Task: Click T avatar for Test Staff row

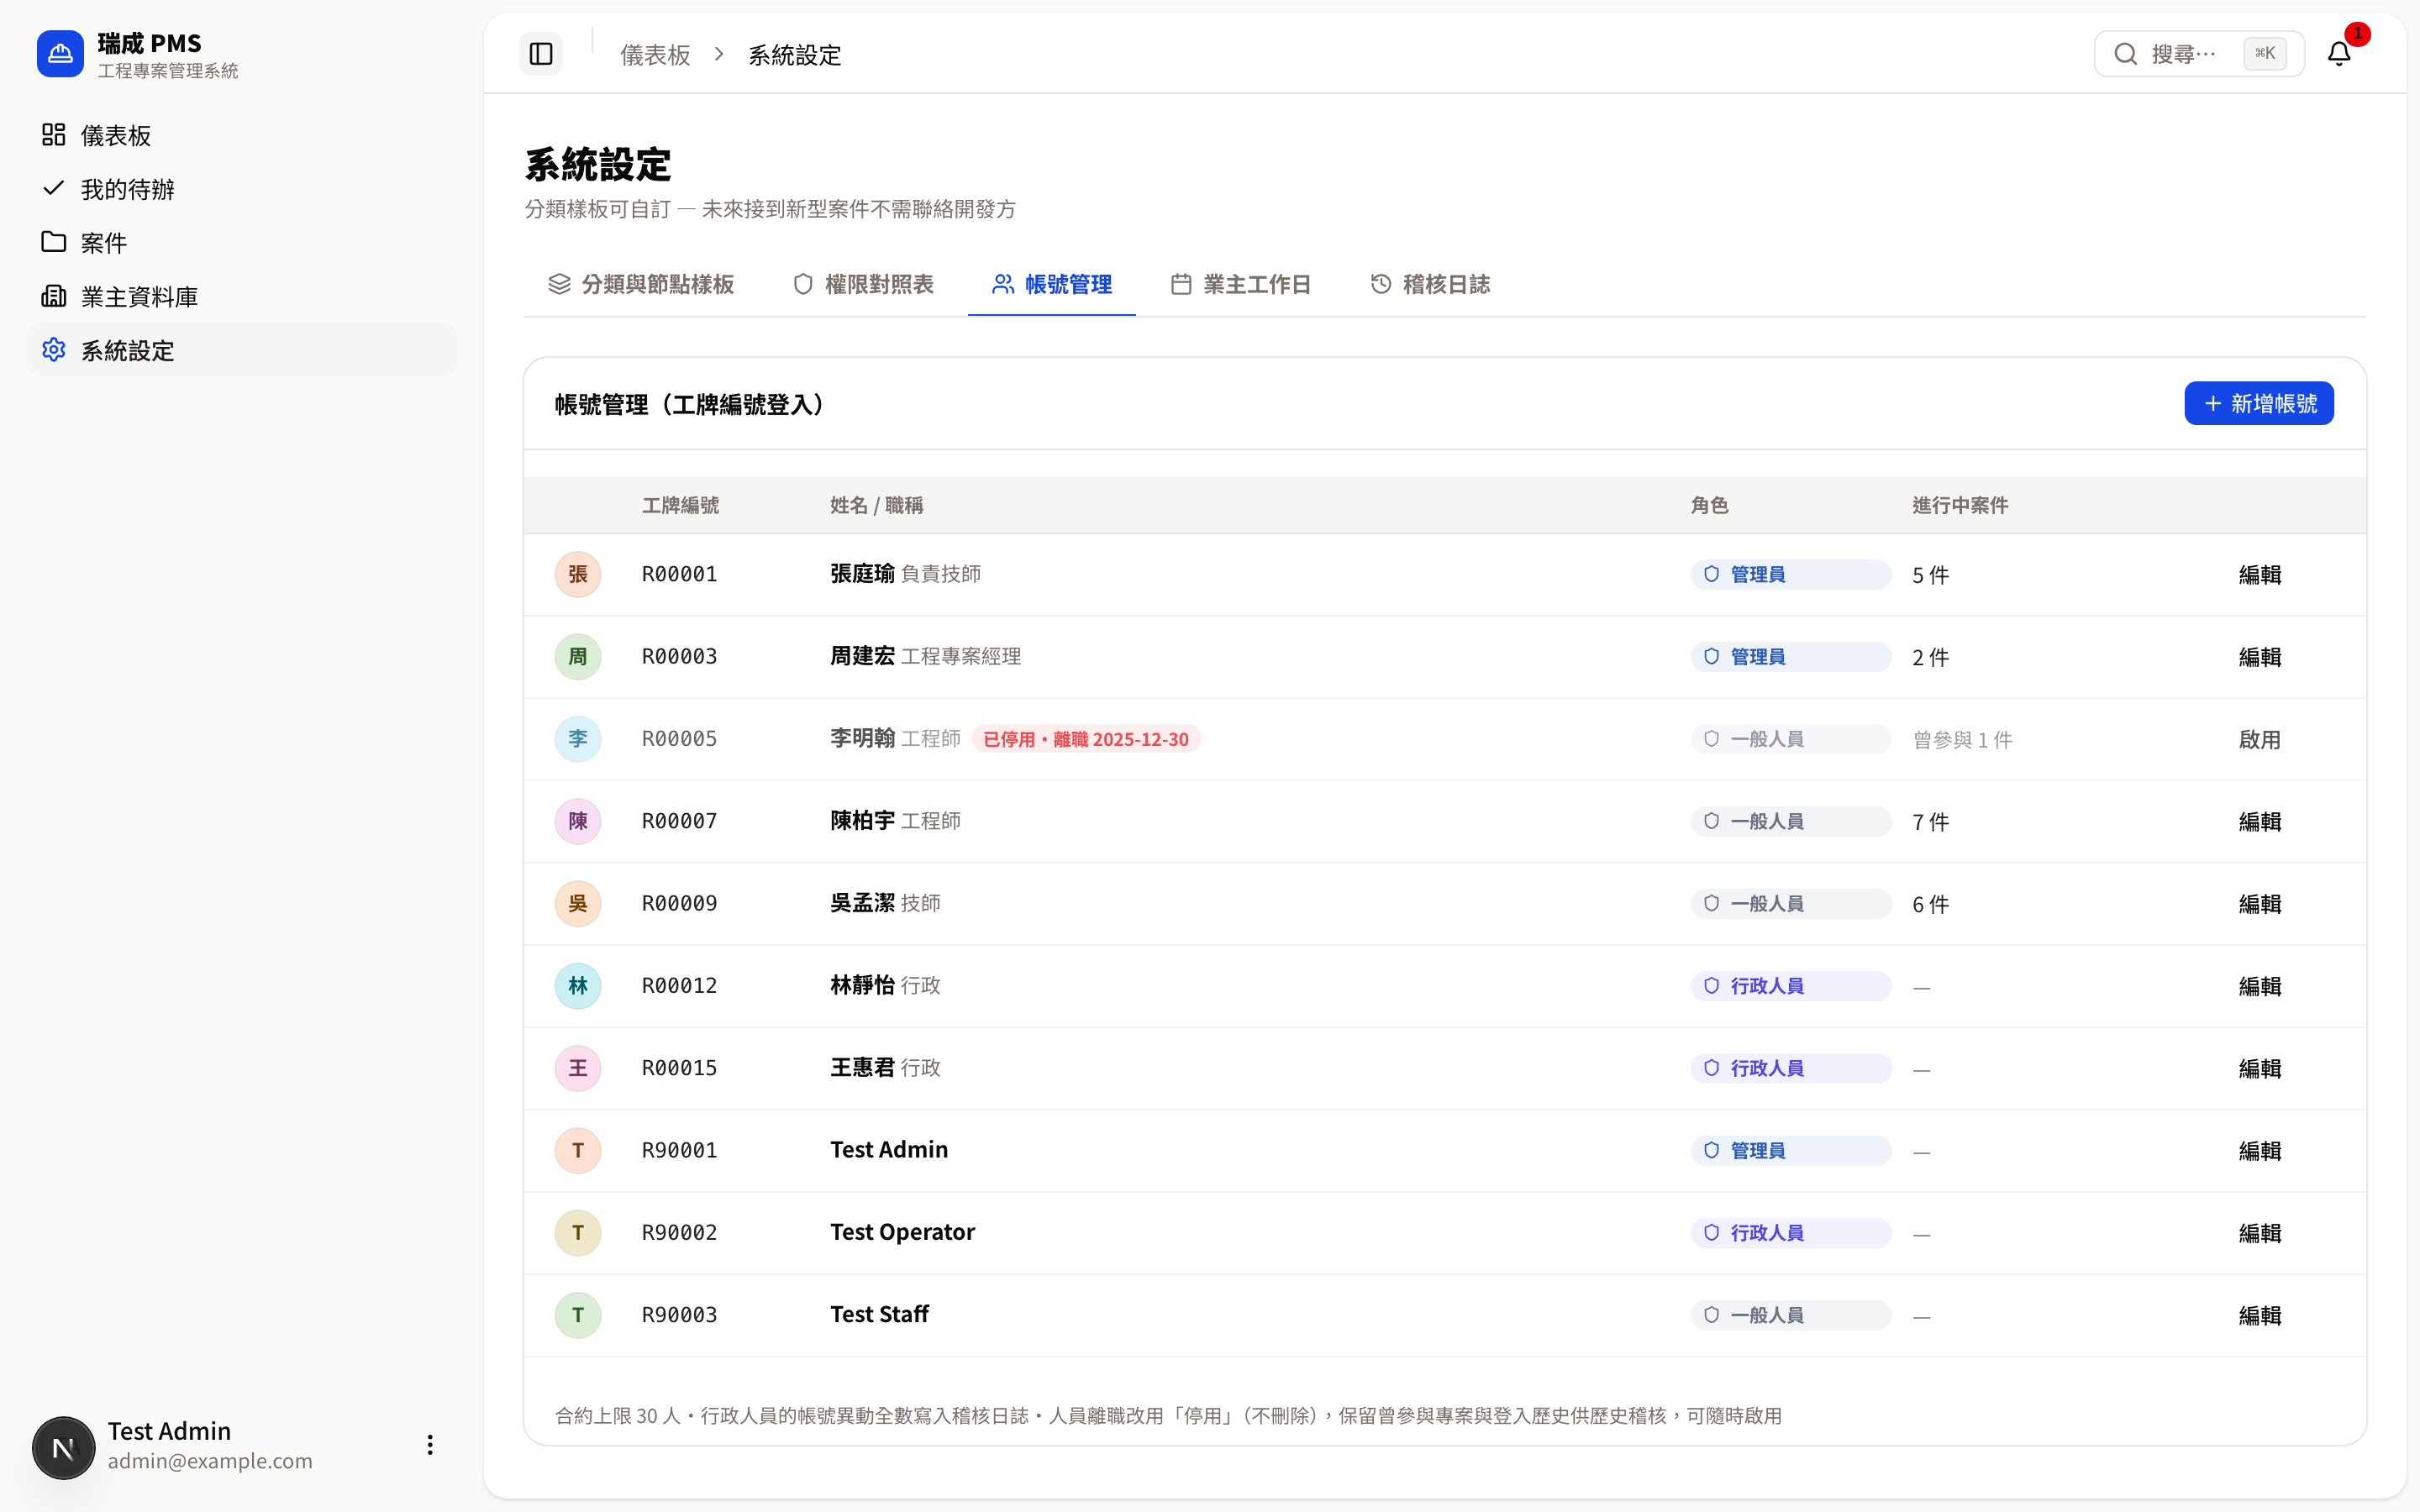Action: (x=578, y=1315)
